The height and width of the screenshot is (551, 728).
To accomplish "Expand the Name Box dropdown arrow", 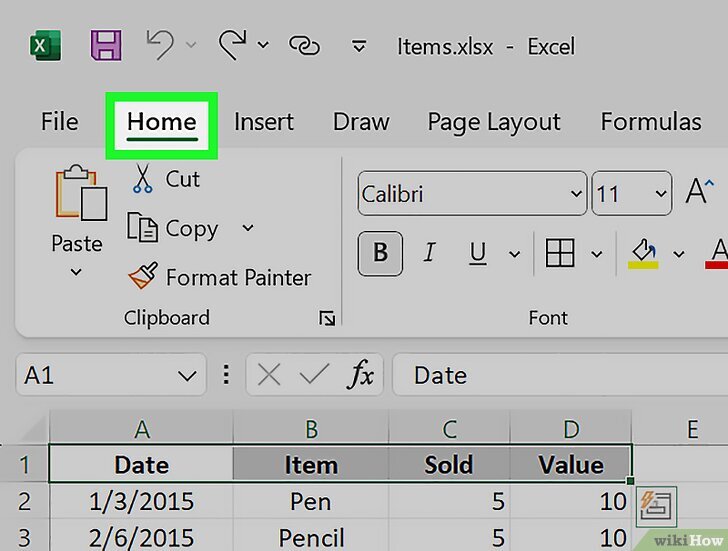I will [186, 376].
